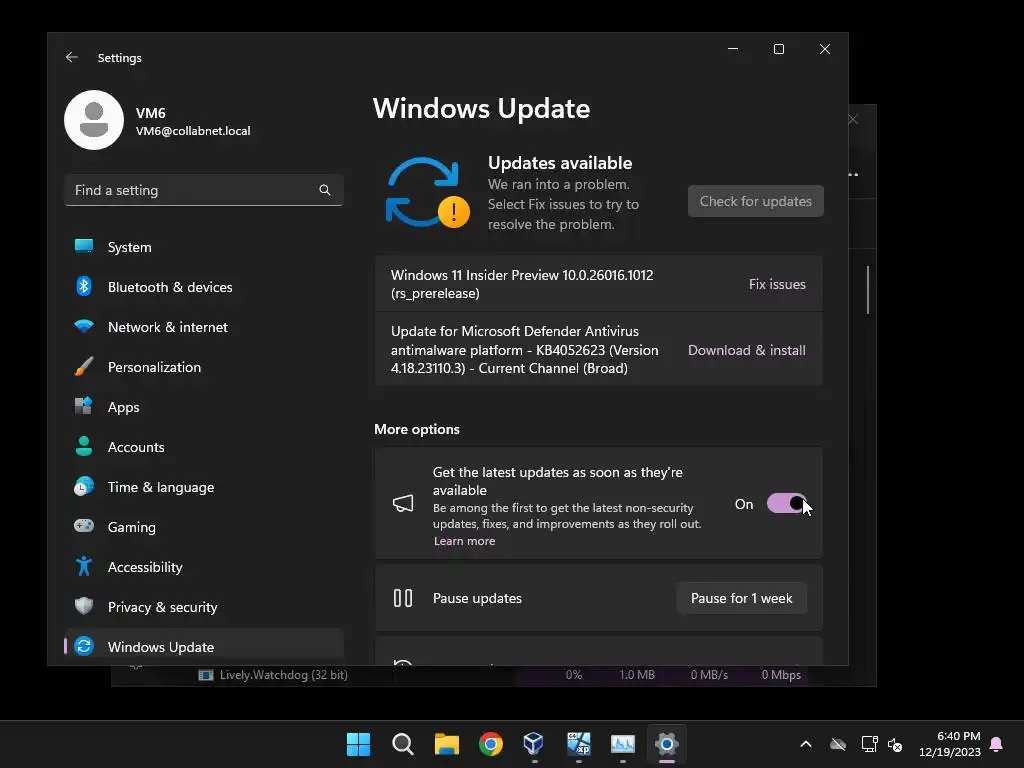The height and width of the screenshot is (768, 1024).
Task: Open System settings
Action: point(204,247)
